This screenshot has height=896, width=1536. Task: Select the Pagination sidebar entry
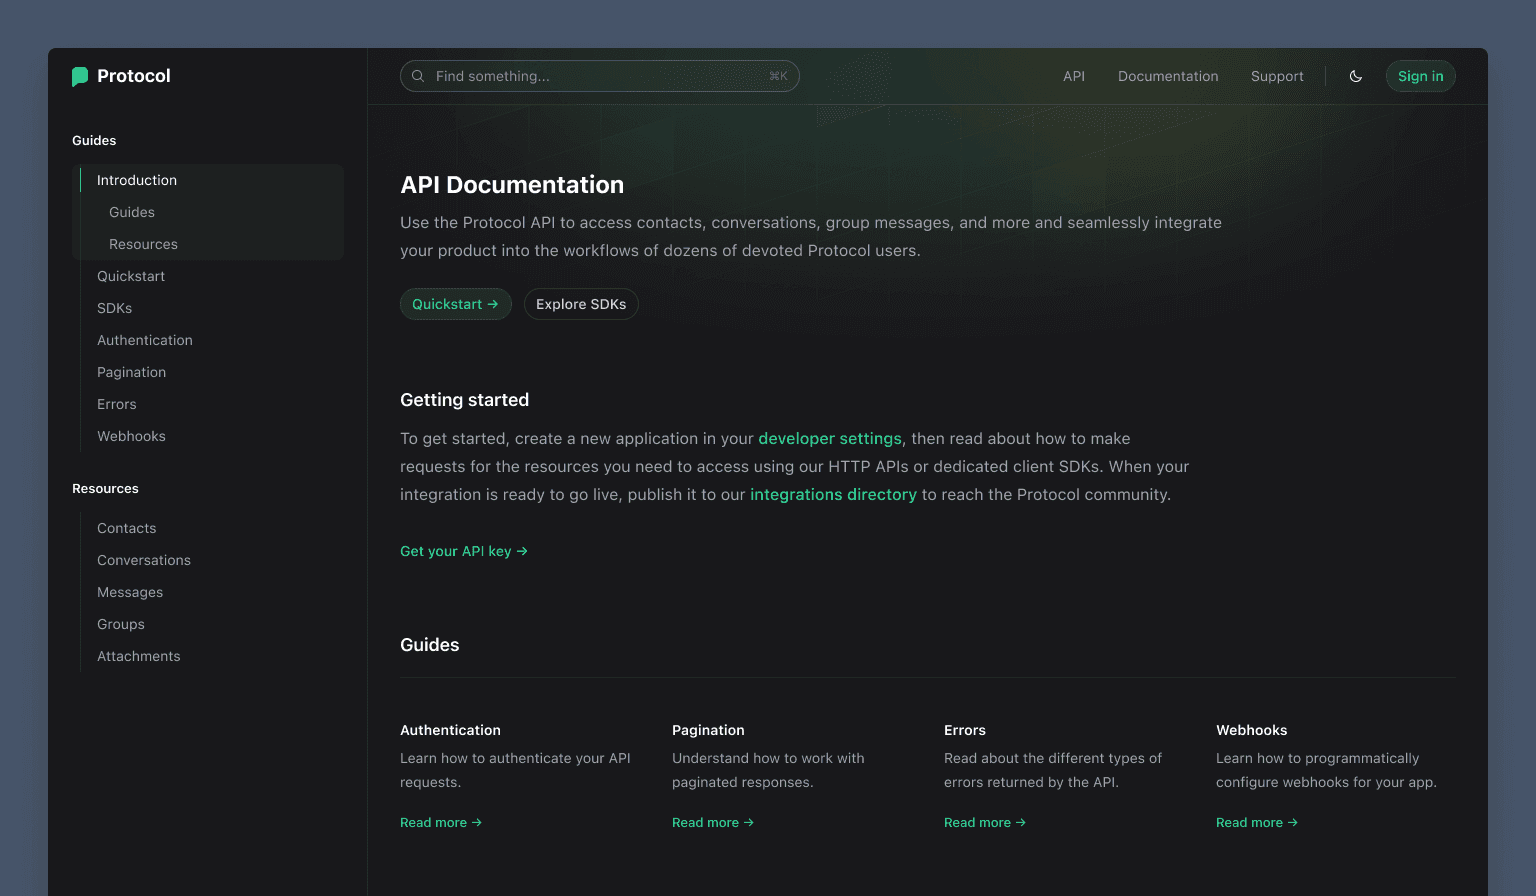pyautogui.click(x=131, y=372)
